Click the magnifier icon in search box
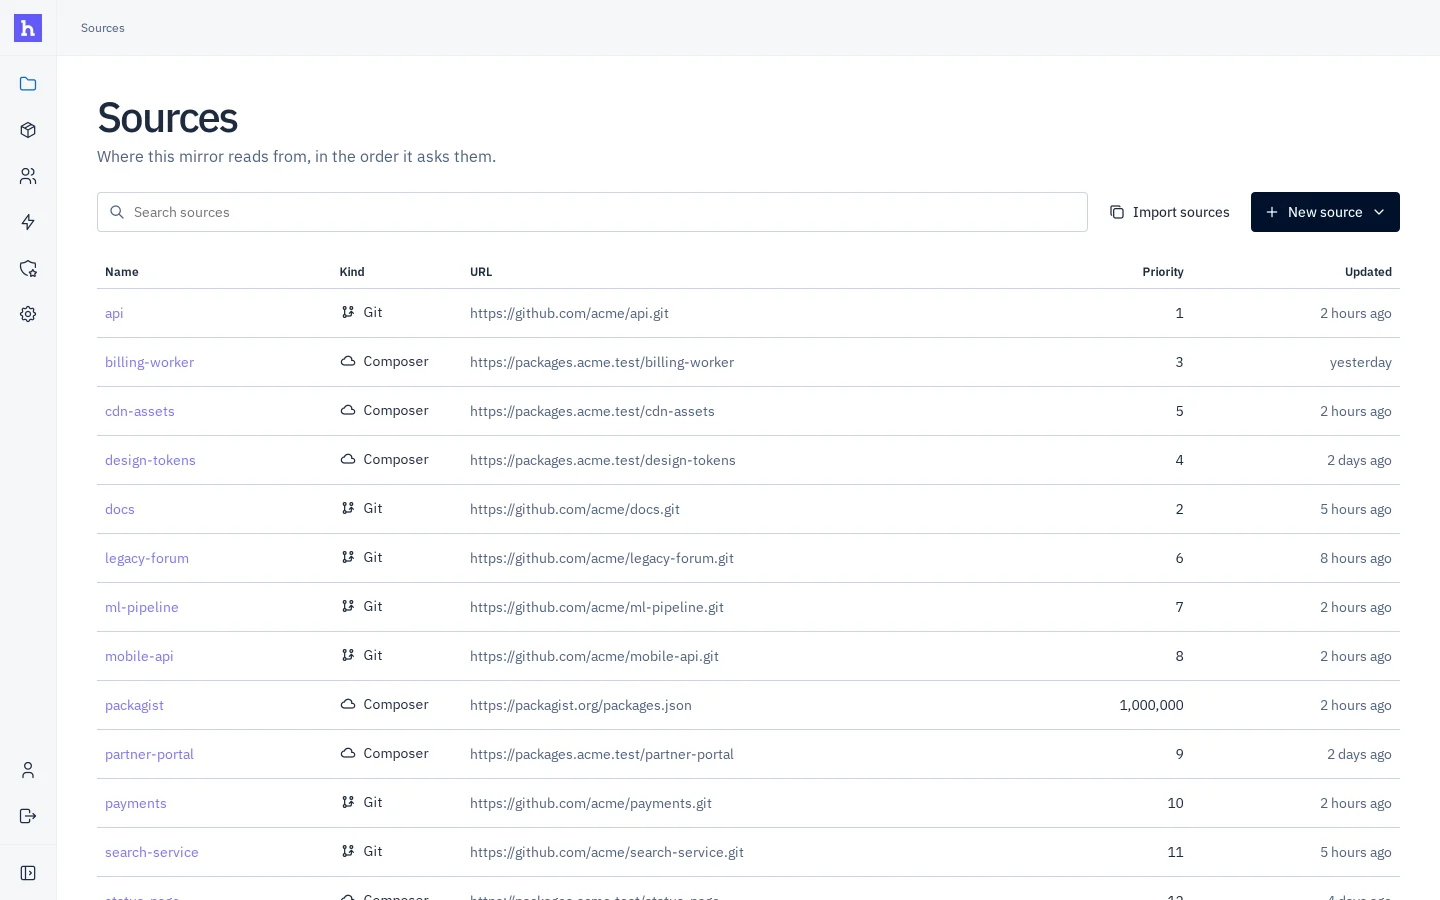This screenshot has width=1440, height=900. tap(117, 212)
